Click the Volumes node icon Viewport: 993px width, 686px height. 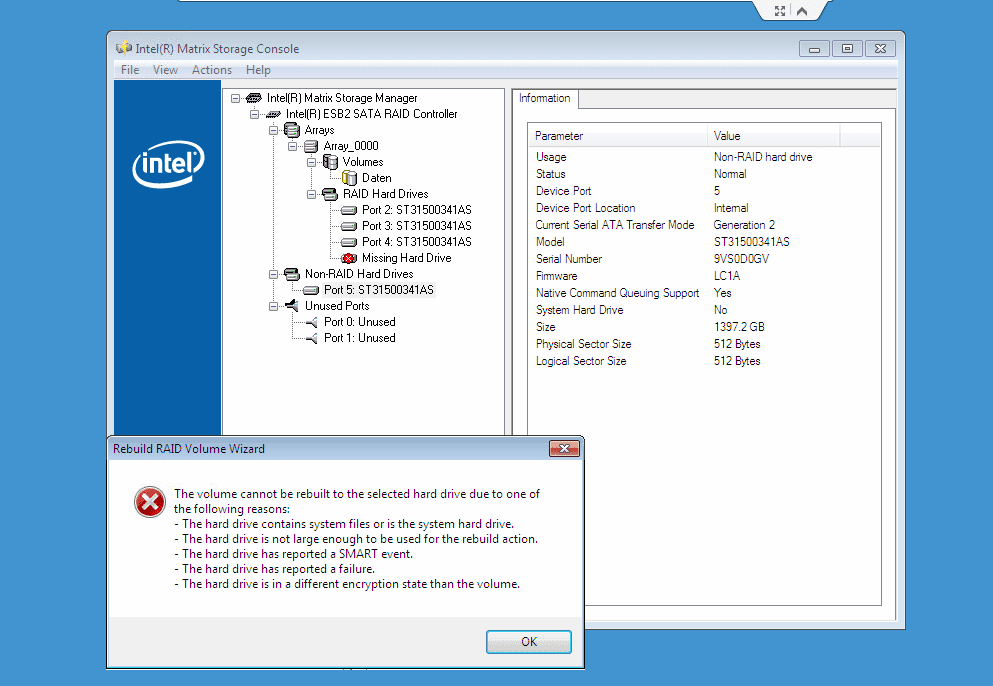[330, 162]
